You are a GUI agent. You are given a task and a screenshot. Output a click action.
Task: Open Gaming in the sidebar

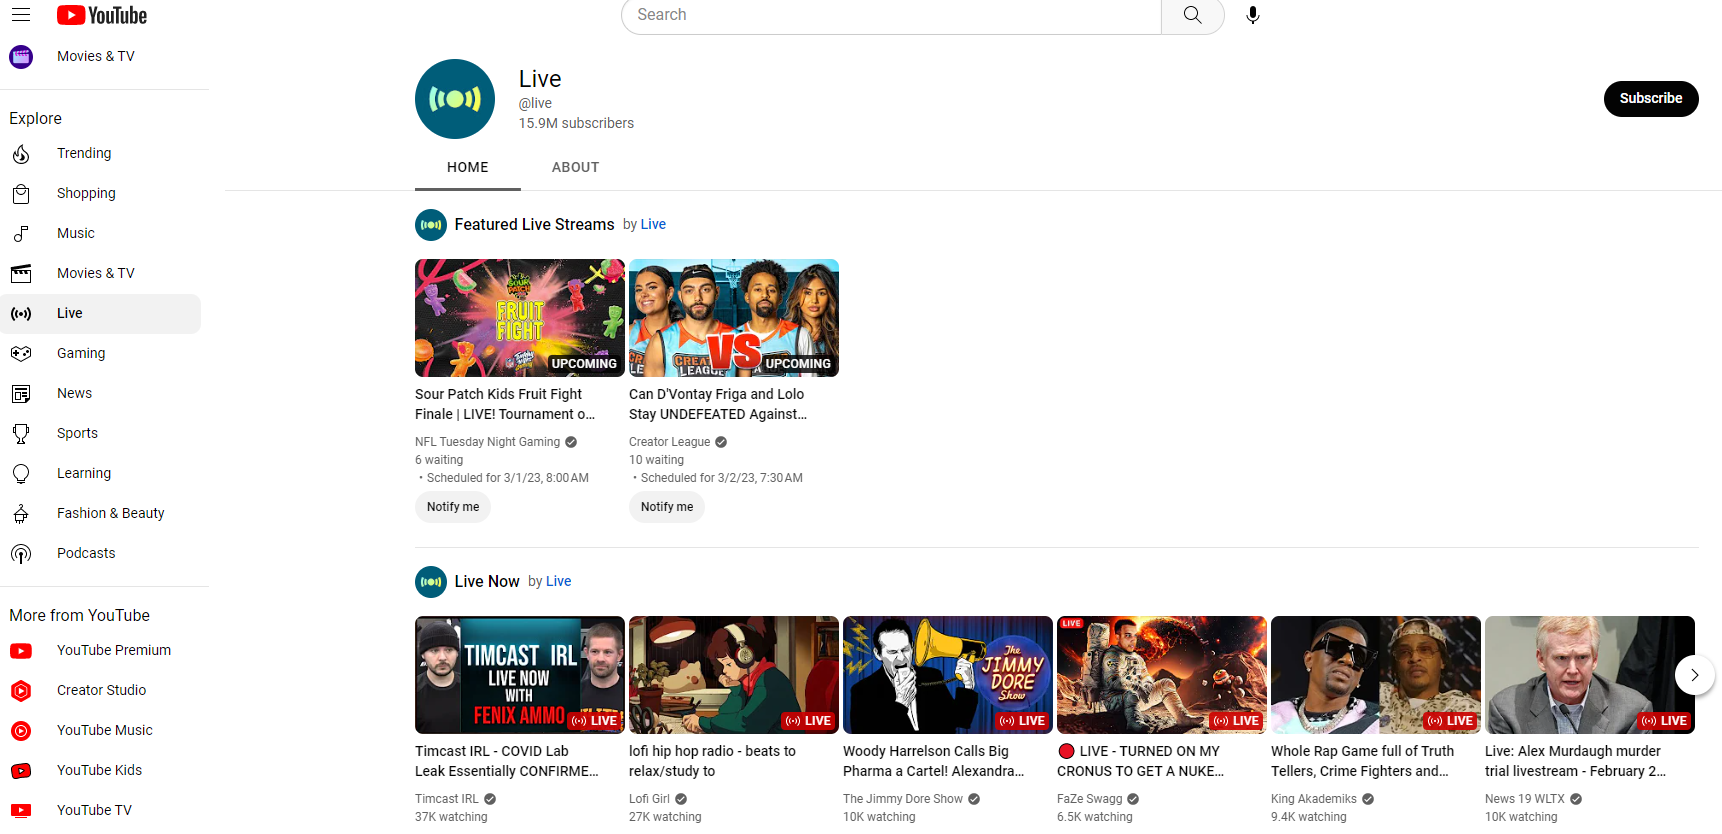point(81,353)
